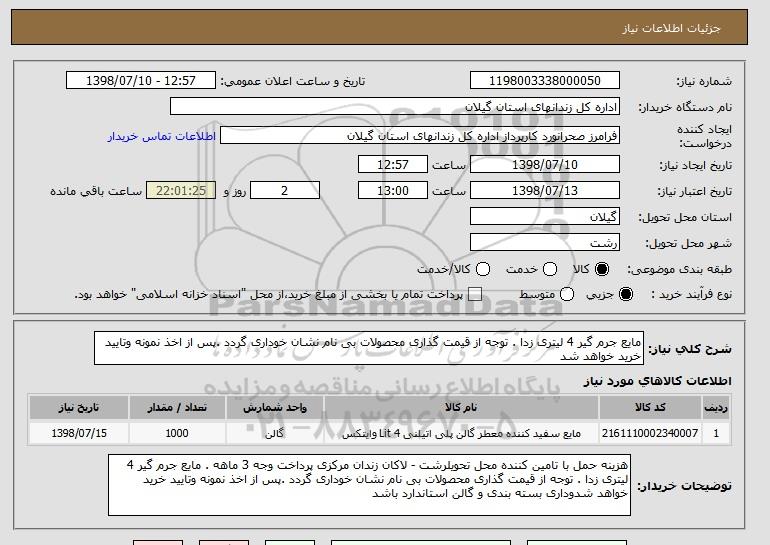Click the announcement date field 1398/07/10 - 12:57

tap(141, 81)
